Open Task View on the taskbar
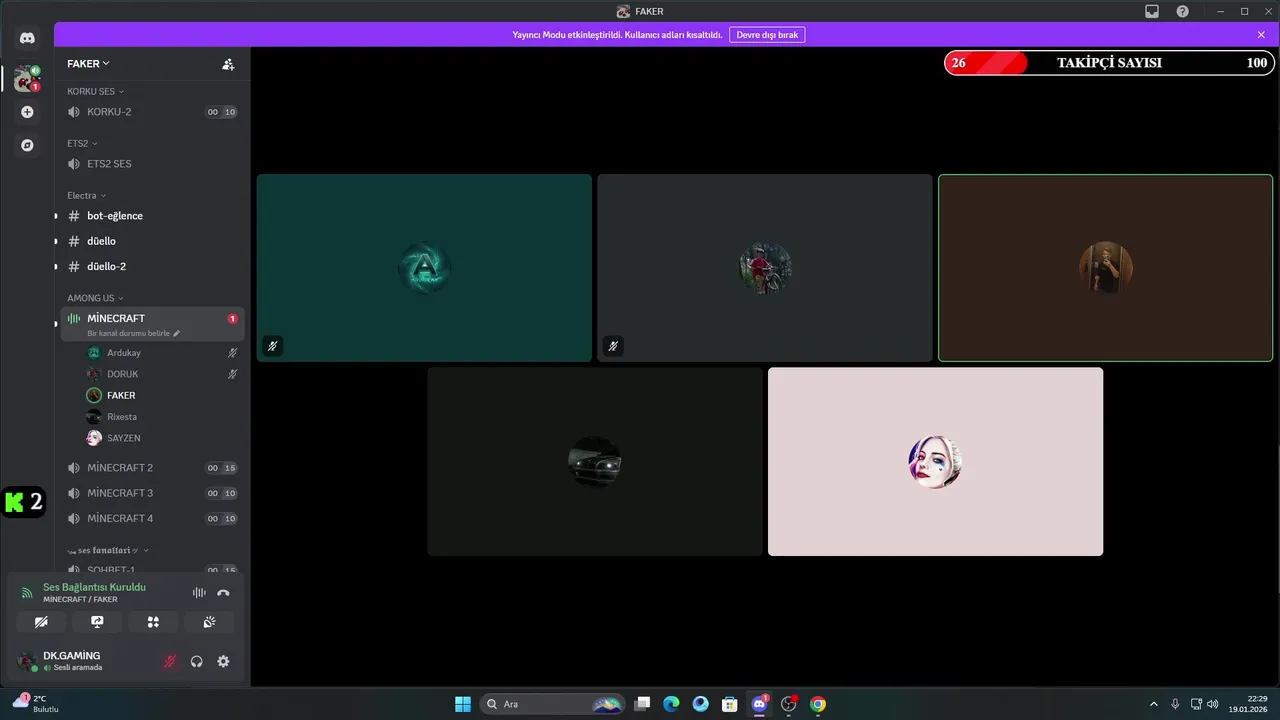The width and height of the screenshot is (1280, 720). pos(643,704)
